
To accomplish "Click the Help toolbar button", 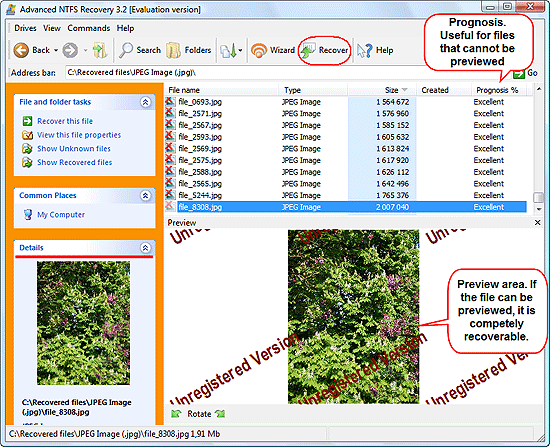I will tap(375, 50).
